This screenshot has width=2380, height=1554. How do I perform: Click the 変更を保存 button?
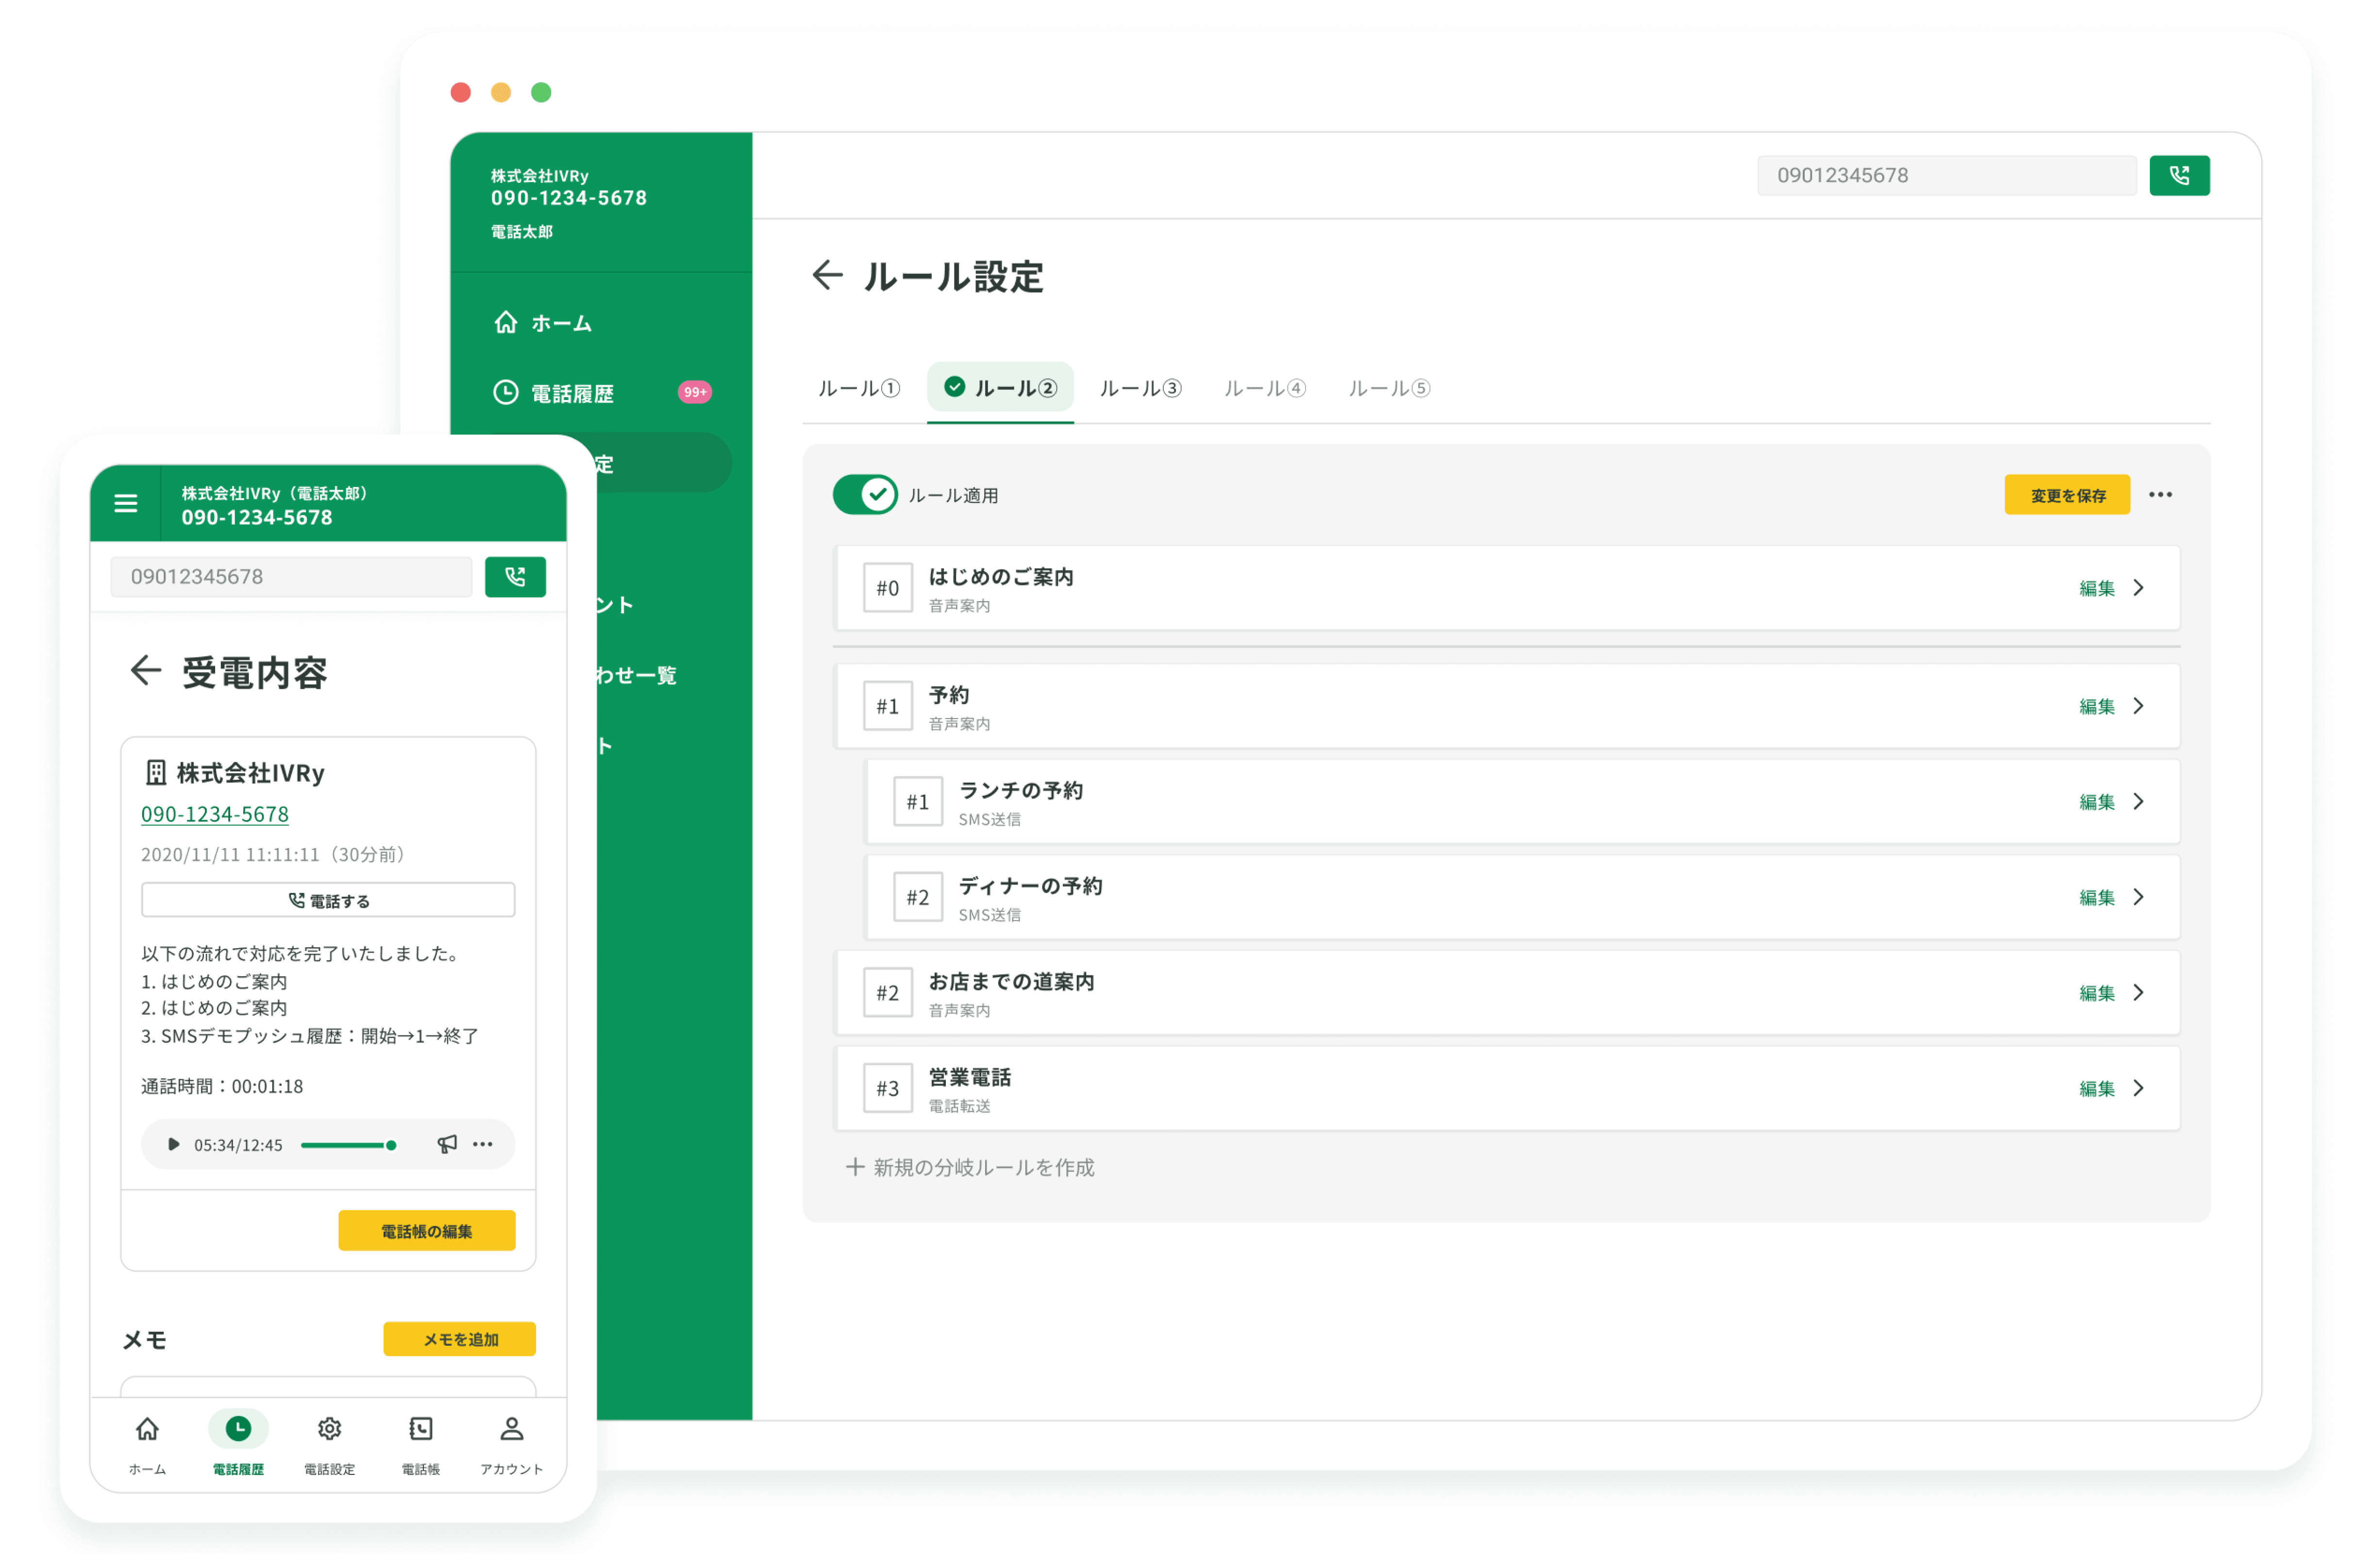(x=2067, y=495)
